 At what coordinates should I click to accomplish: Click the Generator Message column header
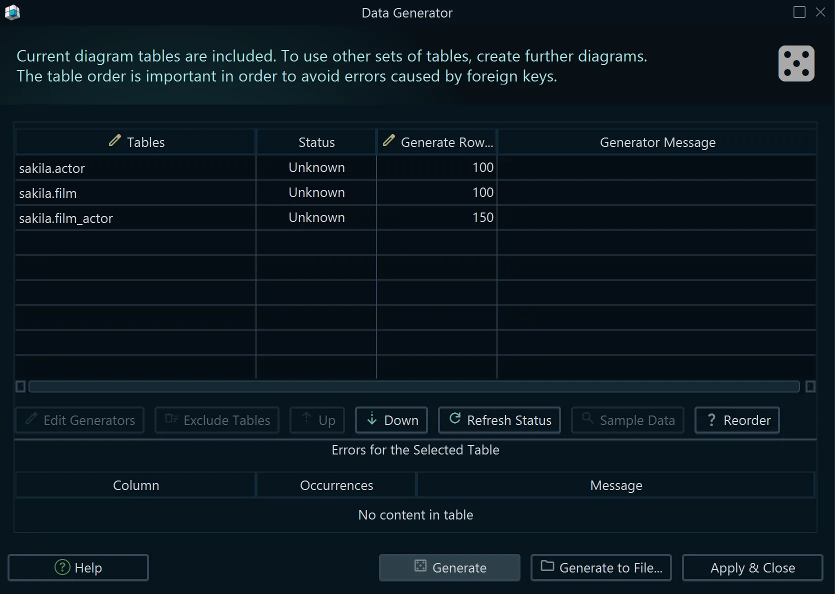(656, 142)
